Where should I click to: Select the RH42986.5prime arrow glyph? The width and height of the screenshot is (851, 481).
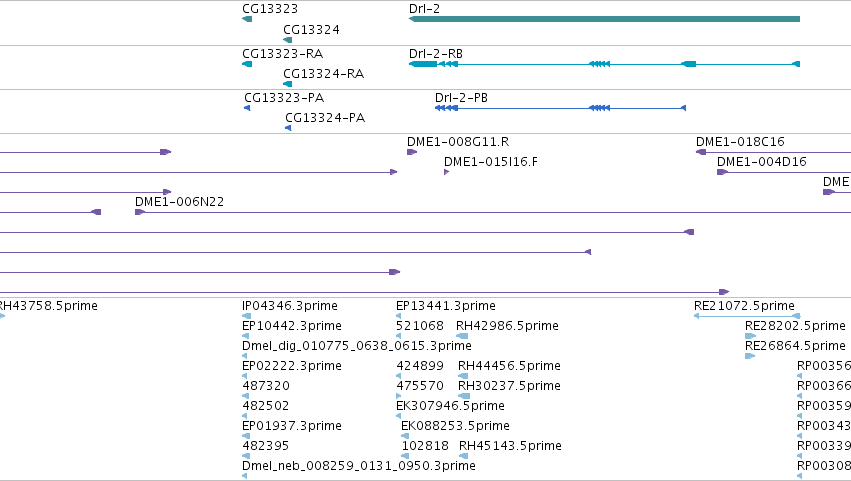click(x=462, y=336)
